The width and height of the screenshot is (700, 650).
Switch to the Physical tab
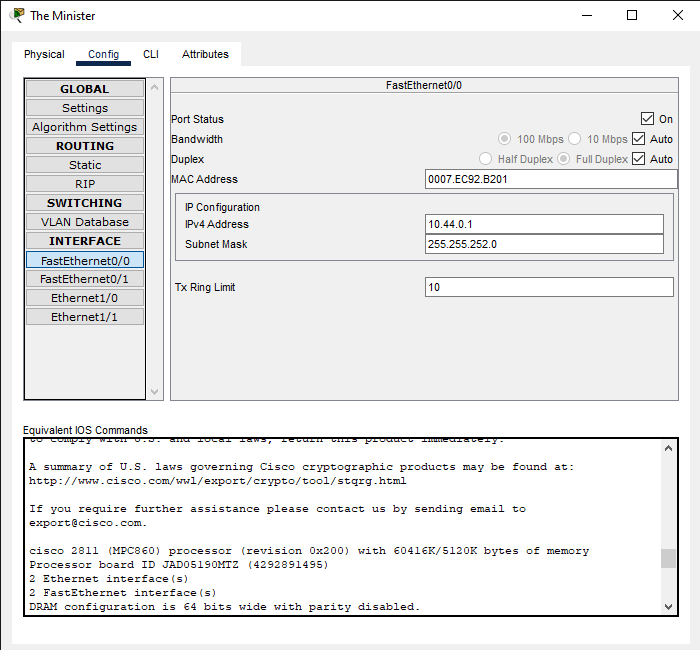(x=44, y=54)
